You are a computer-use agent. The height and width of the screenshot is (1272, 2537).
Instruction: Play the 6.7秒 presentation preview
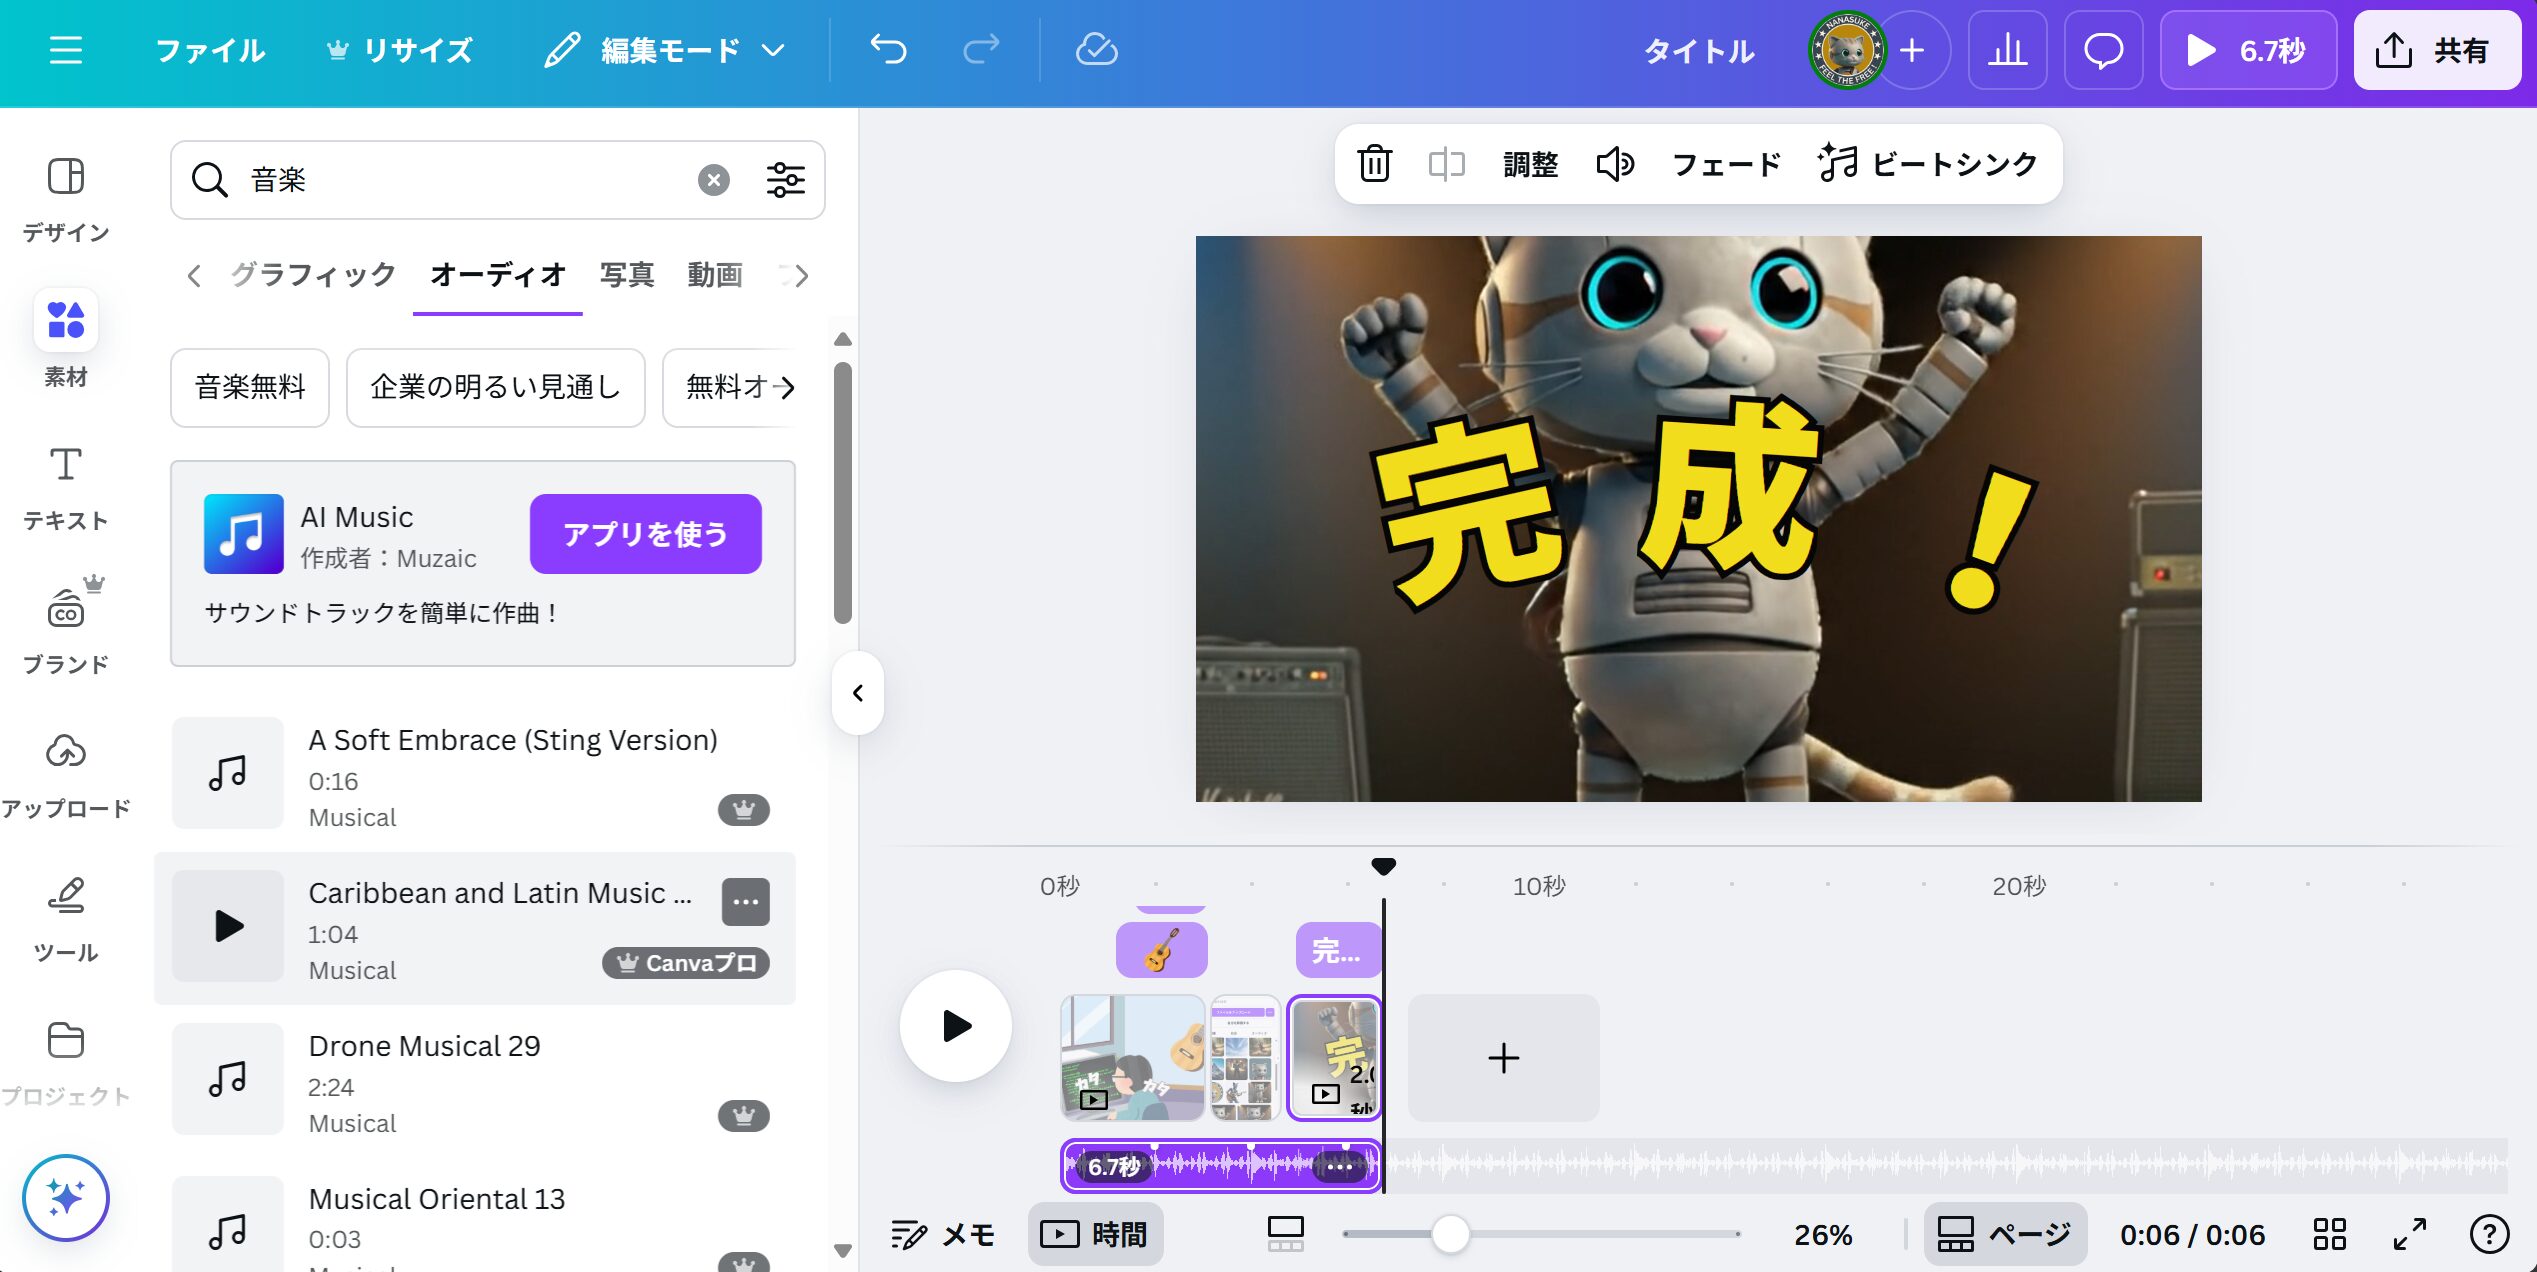(x=2248, y=50)
